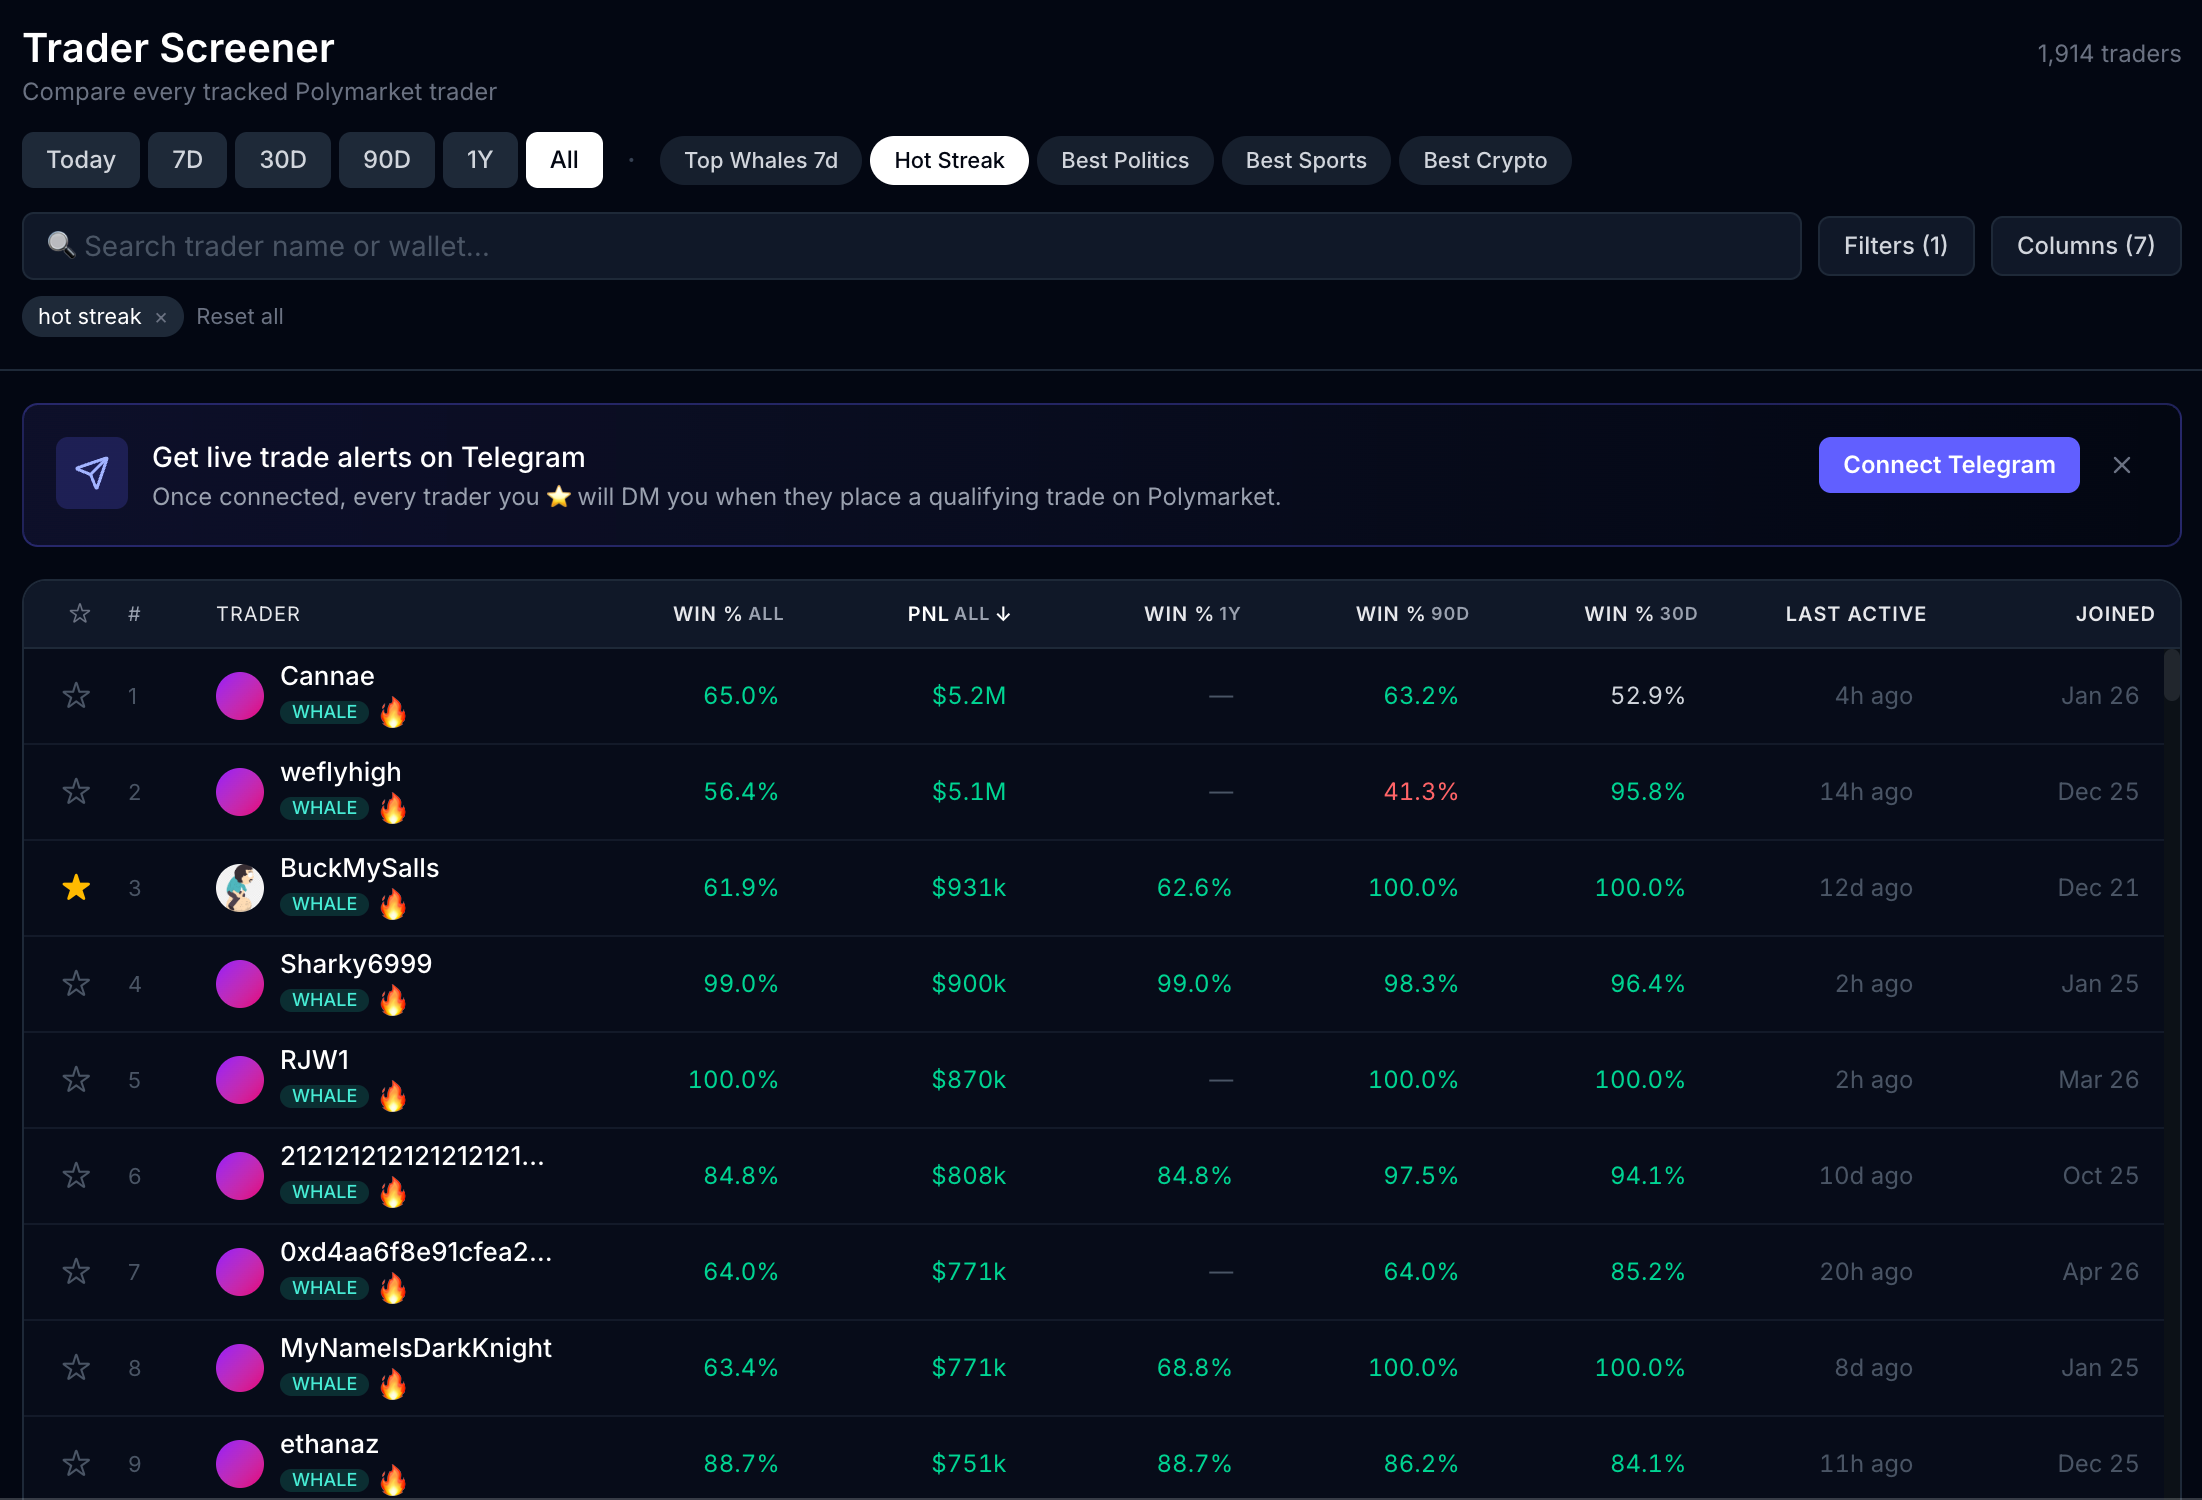Viewport: 2202px width, 1500px height.
Task: Select the 90D time range
Action: point(387,160)
